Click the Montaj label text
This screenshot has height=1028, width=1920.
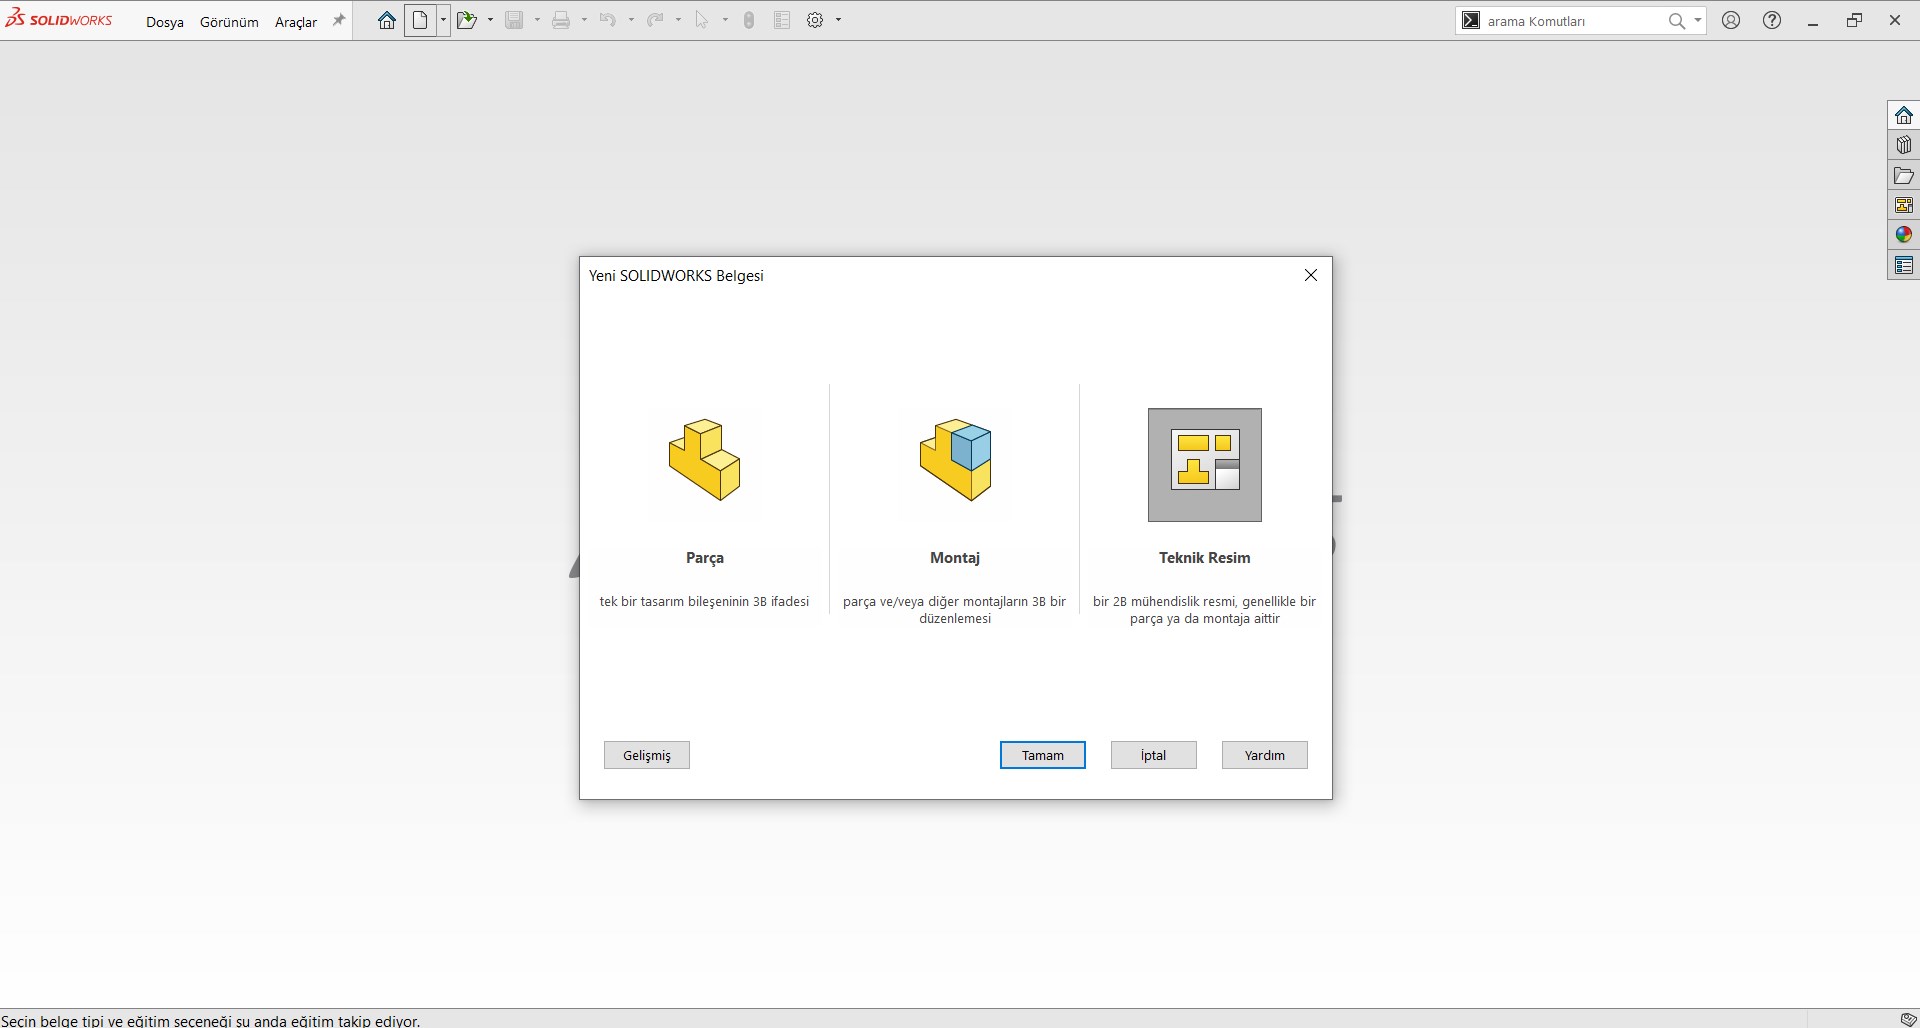pos(955,558)
